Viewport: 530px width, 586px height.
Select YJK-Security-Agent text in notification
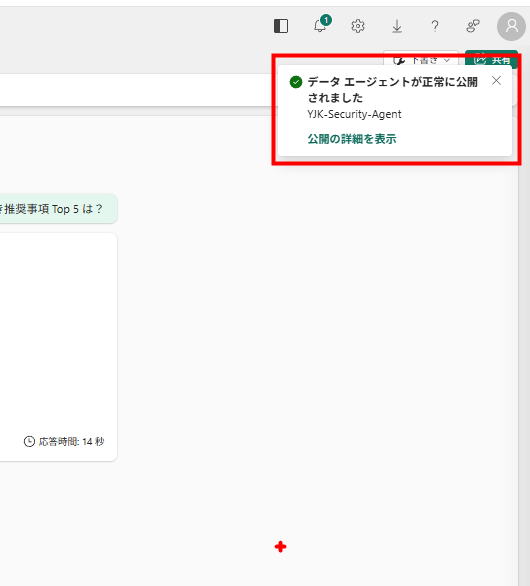click(354, 114)
